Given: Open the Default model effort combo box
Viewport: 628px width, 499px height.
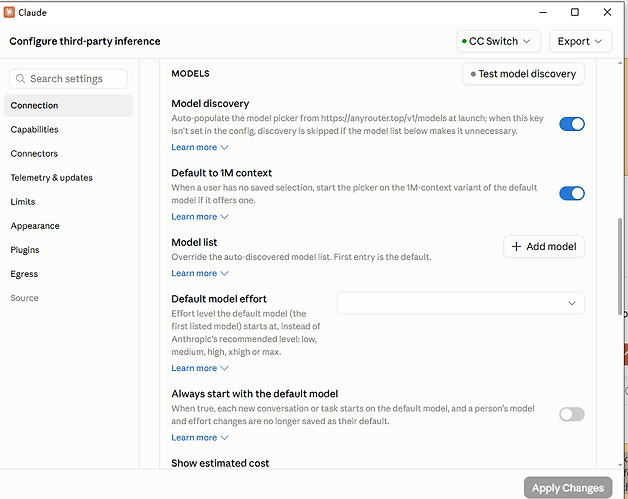Looking at the screenshot, I should point(461,303).
